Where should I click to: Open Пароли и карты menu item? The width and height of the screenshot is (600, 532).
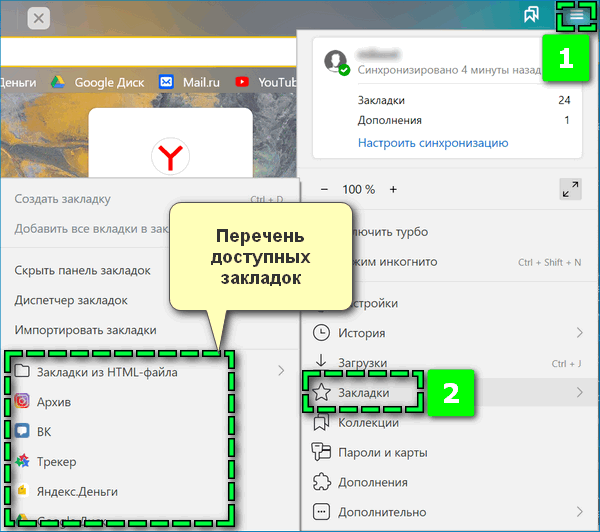(449, 452)
